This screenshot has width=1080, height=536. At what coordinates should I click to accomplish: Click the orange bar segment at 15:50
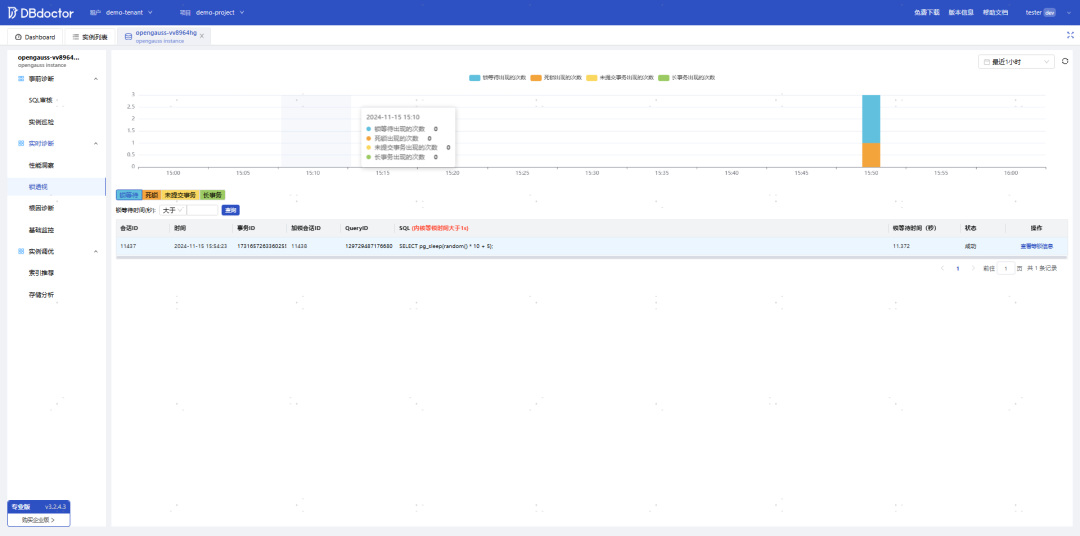[x=871, y=154]
